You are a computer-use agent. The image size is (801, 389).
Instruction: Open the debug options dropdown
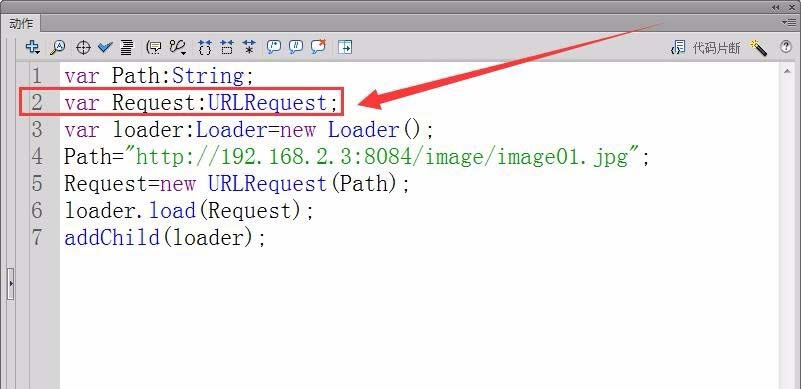click(178, 48)
